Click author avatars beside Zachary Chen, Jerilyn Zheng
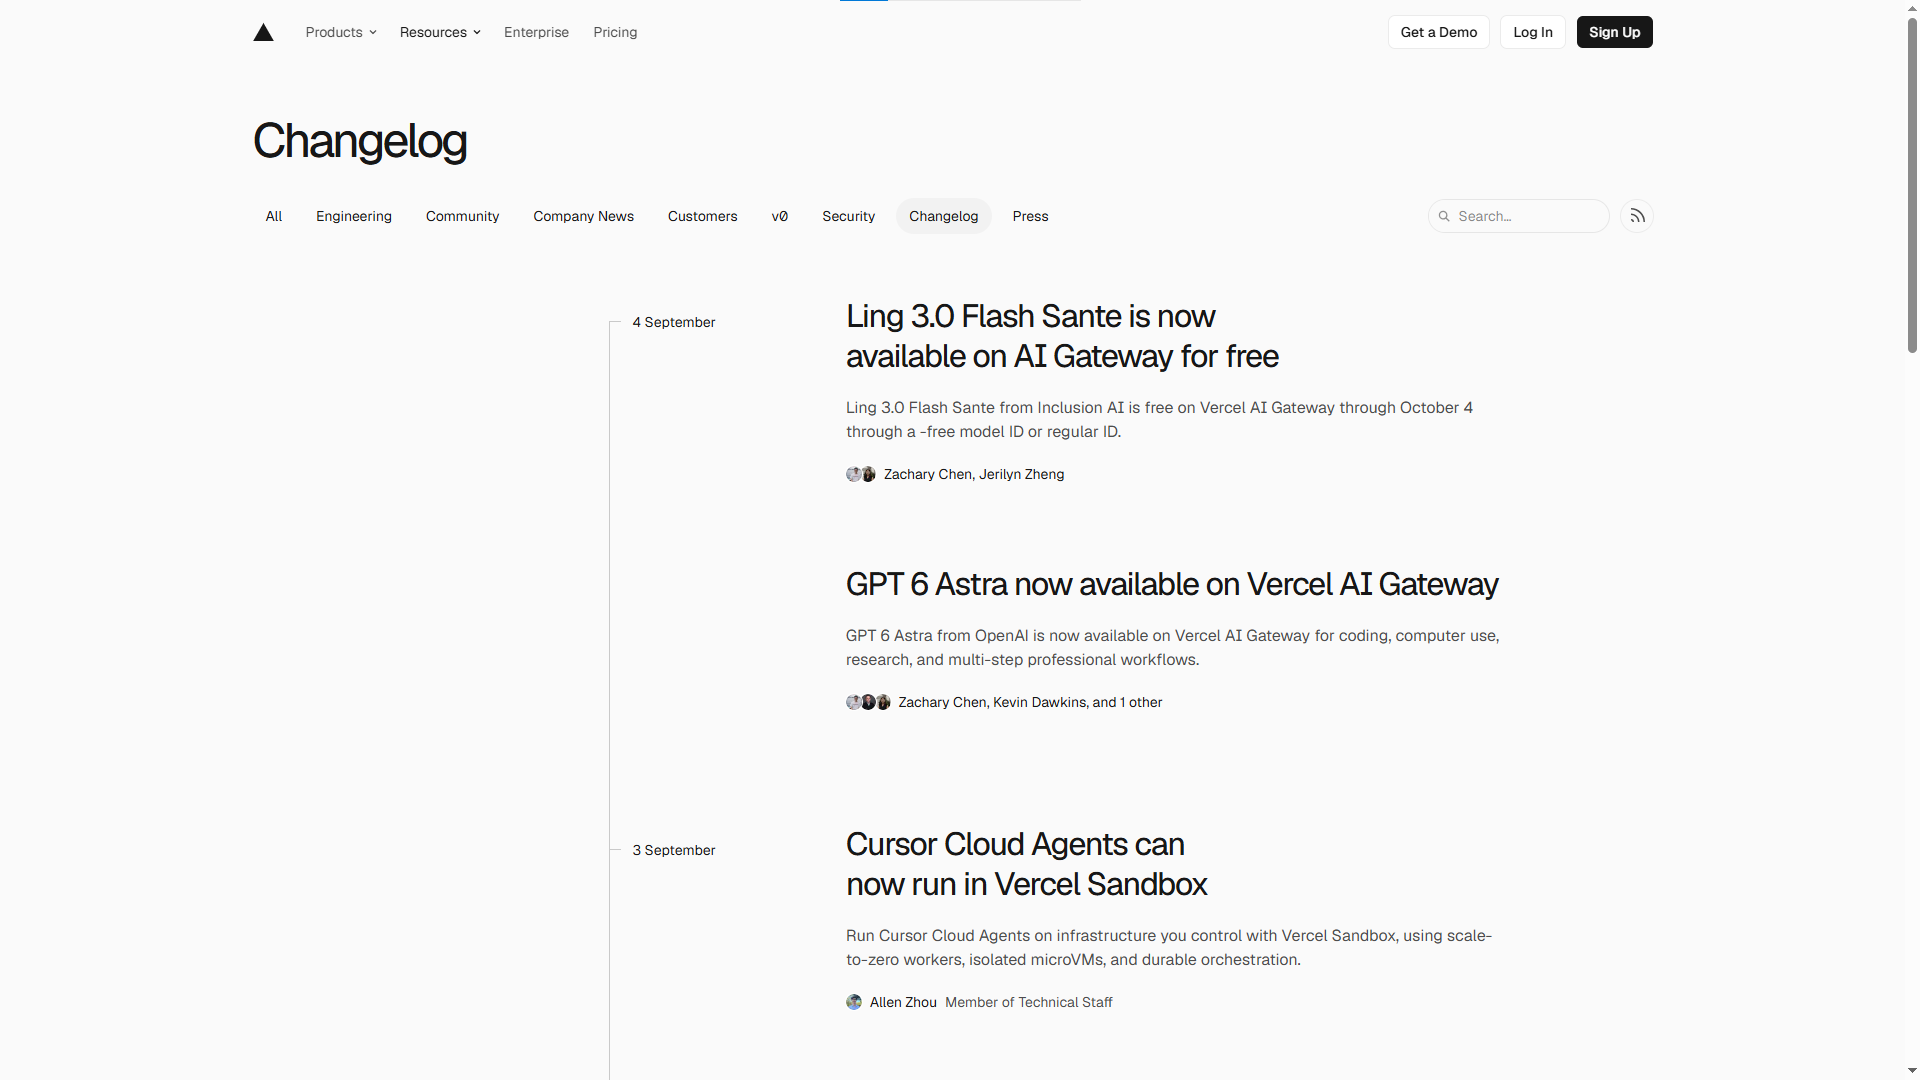This screenshot has height=1080, width=1920. [x=861, y=474]
